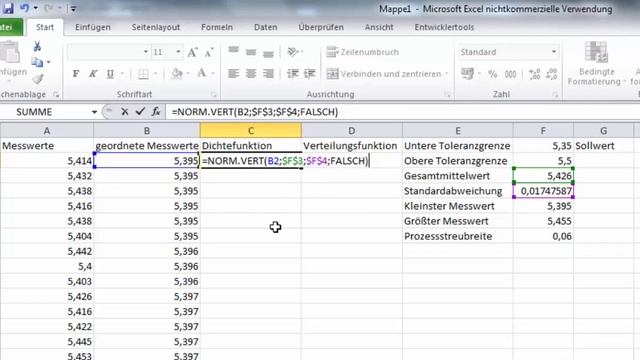Switch to the Formeln tab
640x360 pixels.
217,27
